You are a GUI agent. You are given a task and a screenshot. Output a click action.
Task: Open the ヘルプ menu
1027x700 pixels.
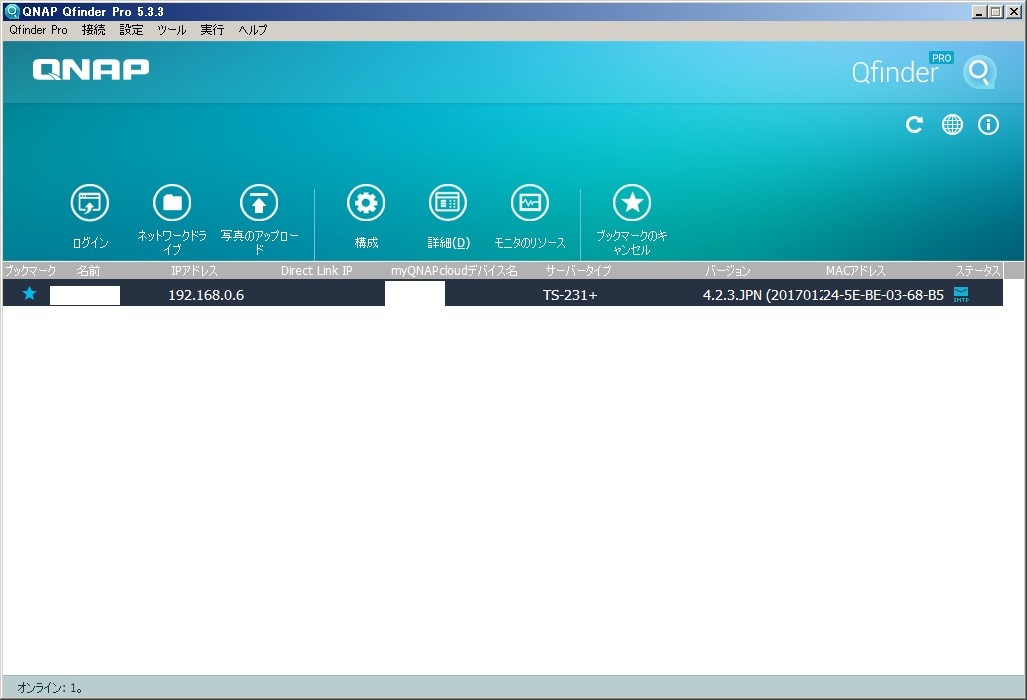point(253,30)
